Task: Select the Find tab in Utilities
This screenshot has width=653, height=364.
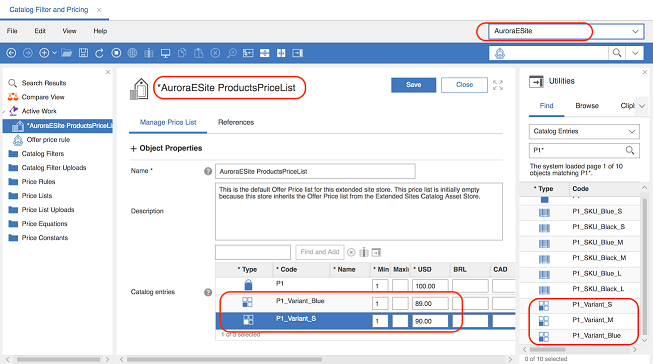Action: pos(546,106)
